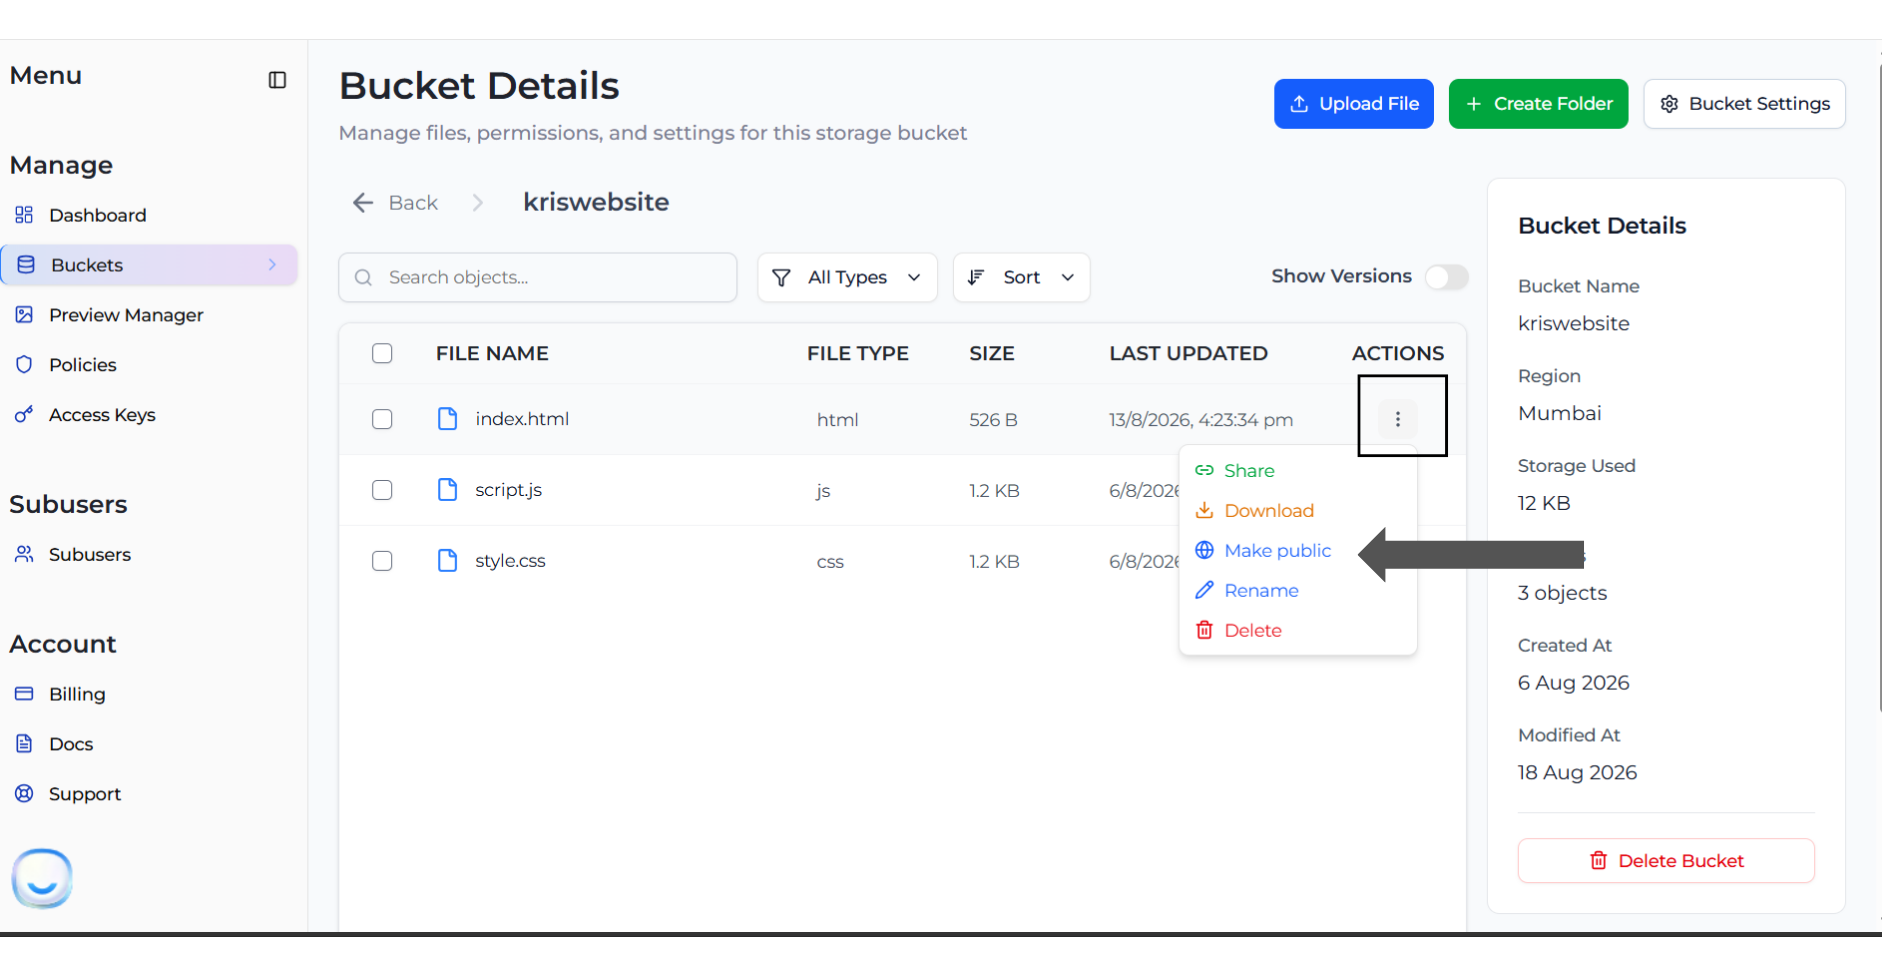Screen dimensions: 1882x975
Task: Click the Buckets database icon
Action: pos(26,265)
